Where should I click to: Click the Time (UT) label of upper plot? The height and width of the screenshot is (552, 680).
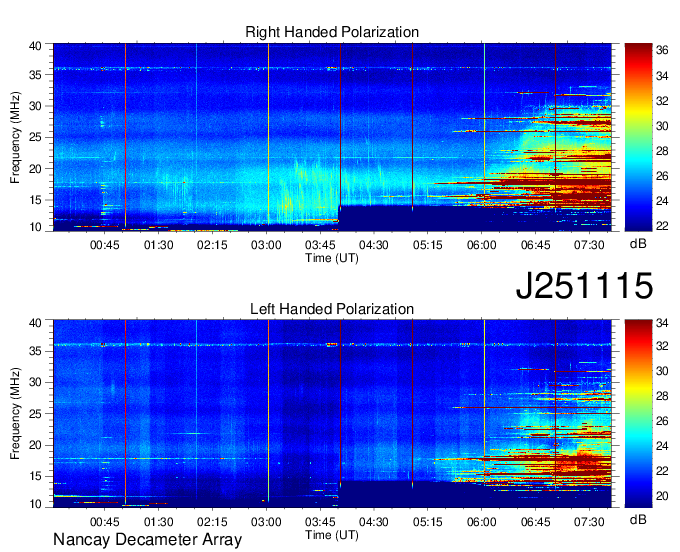(331, 257)
